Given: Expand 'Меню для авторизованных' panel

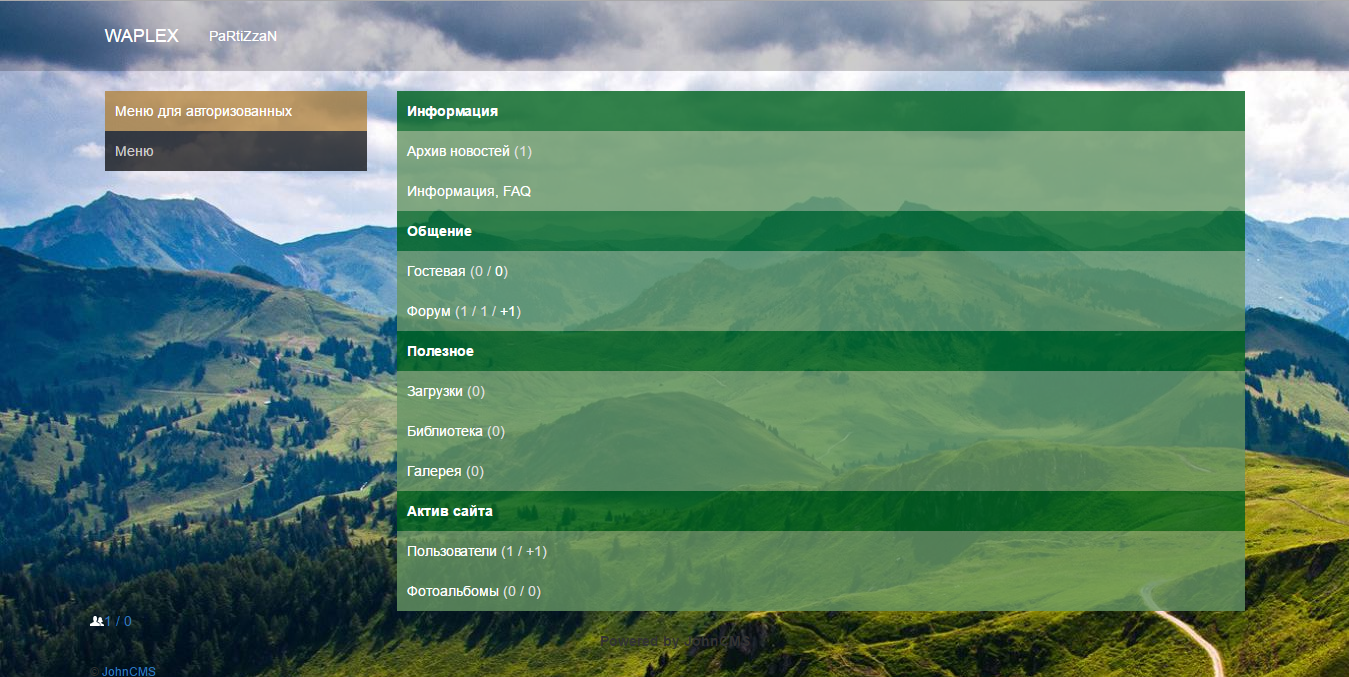Looking at the screenshot, I should pyautogui.click(x=235, y=111).
